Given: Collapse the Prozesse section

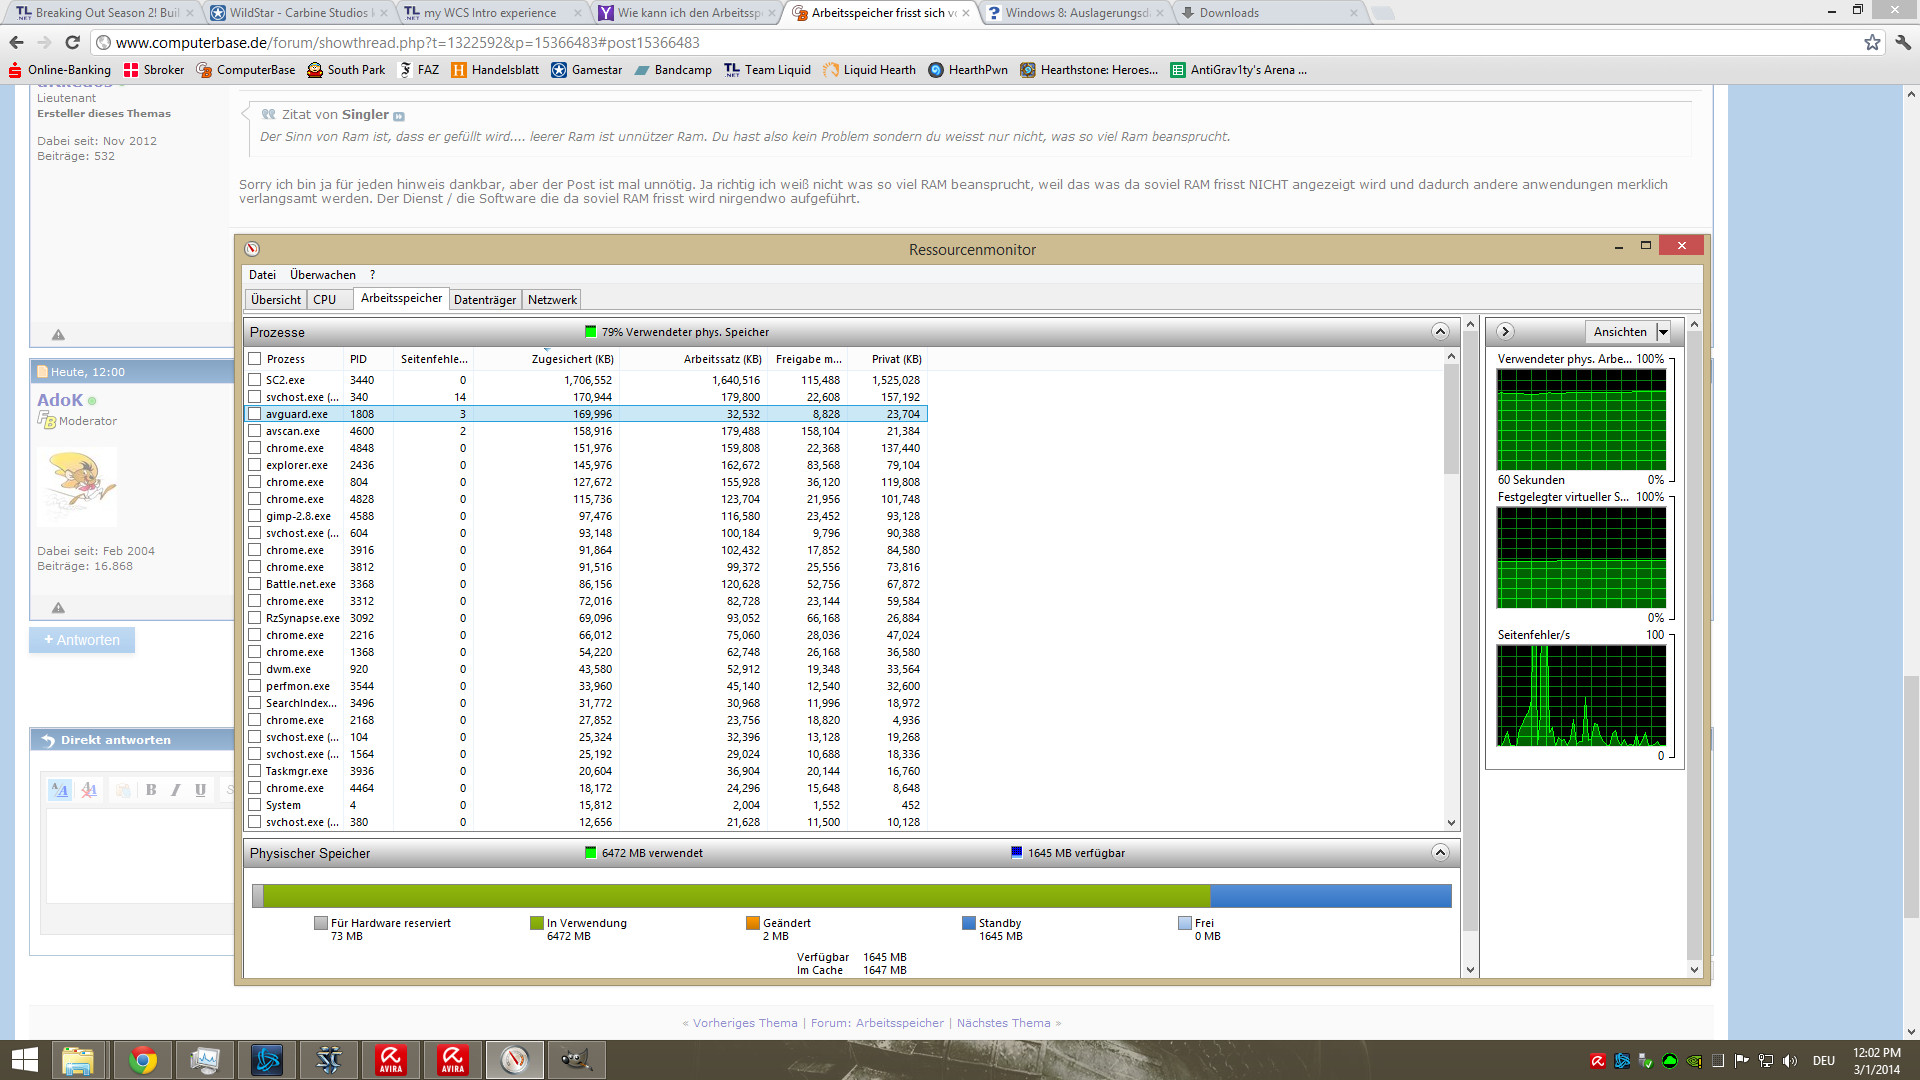Looking at the screenshot, I should click(1440, 332).
